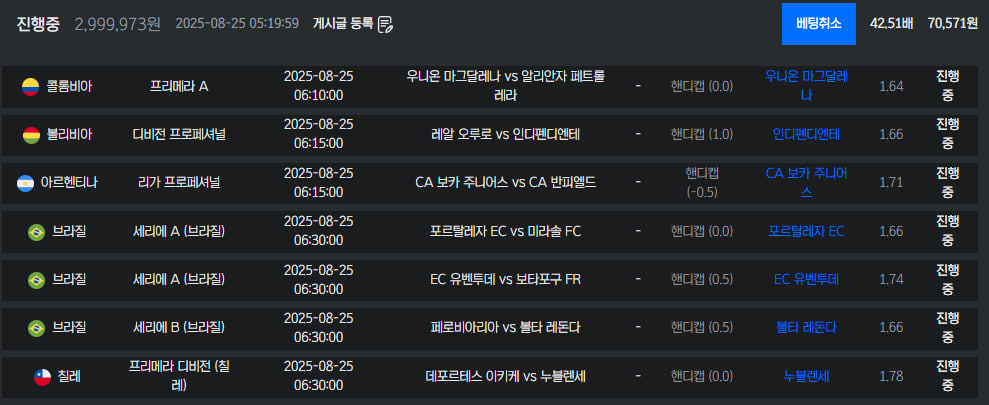The image size is (989, 405).
Task: Select the 볼타 레돈다 pick link
Action: click(806, 328)
